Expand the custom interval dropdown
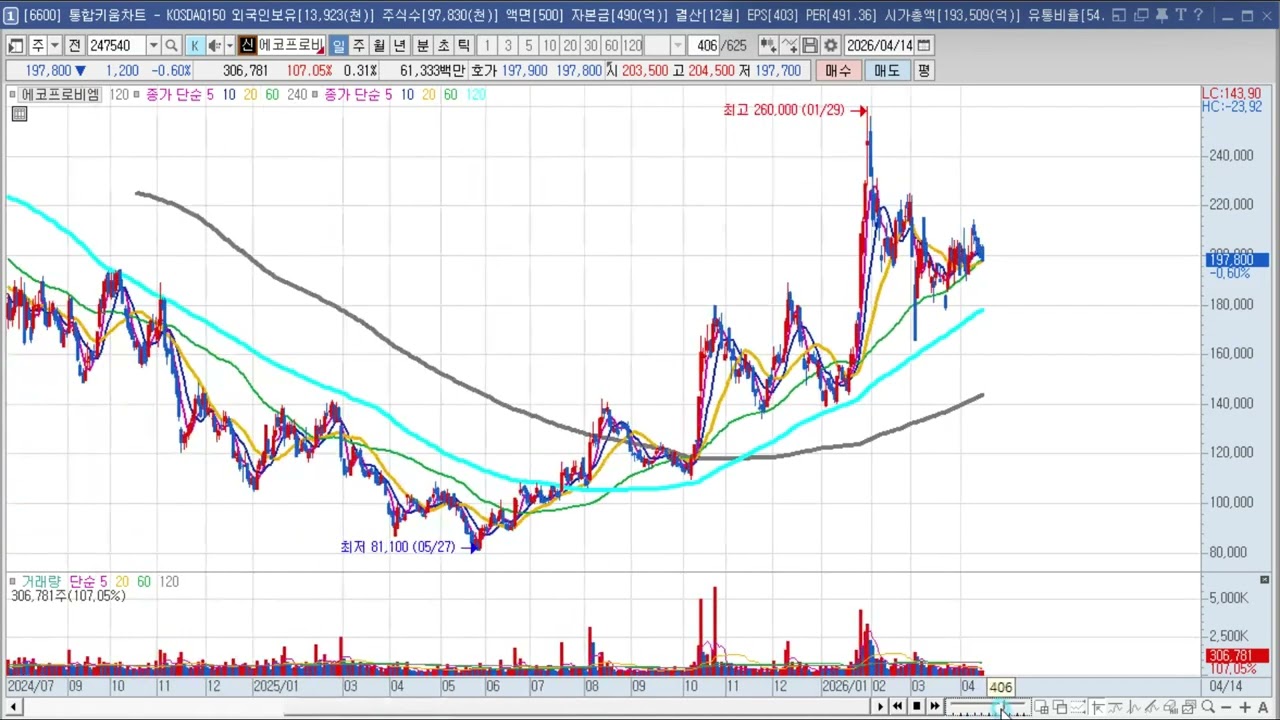Image resolution: width=1280 pixels, height=720 pixels. coord(678,46)
